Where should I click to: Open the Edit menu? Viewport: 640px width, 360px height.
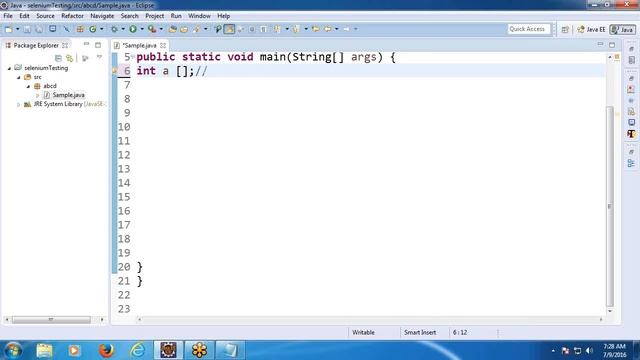(x=24, y=16)
